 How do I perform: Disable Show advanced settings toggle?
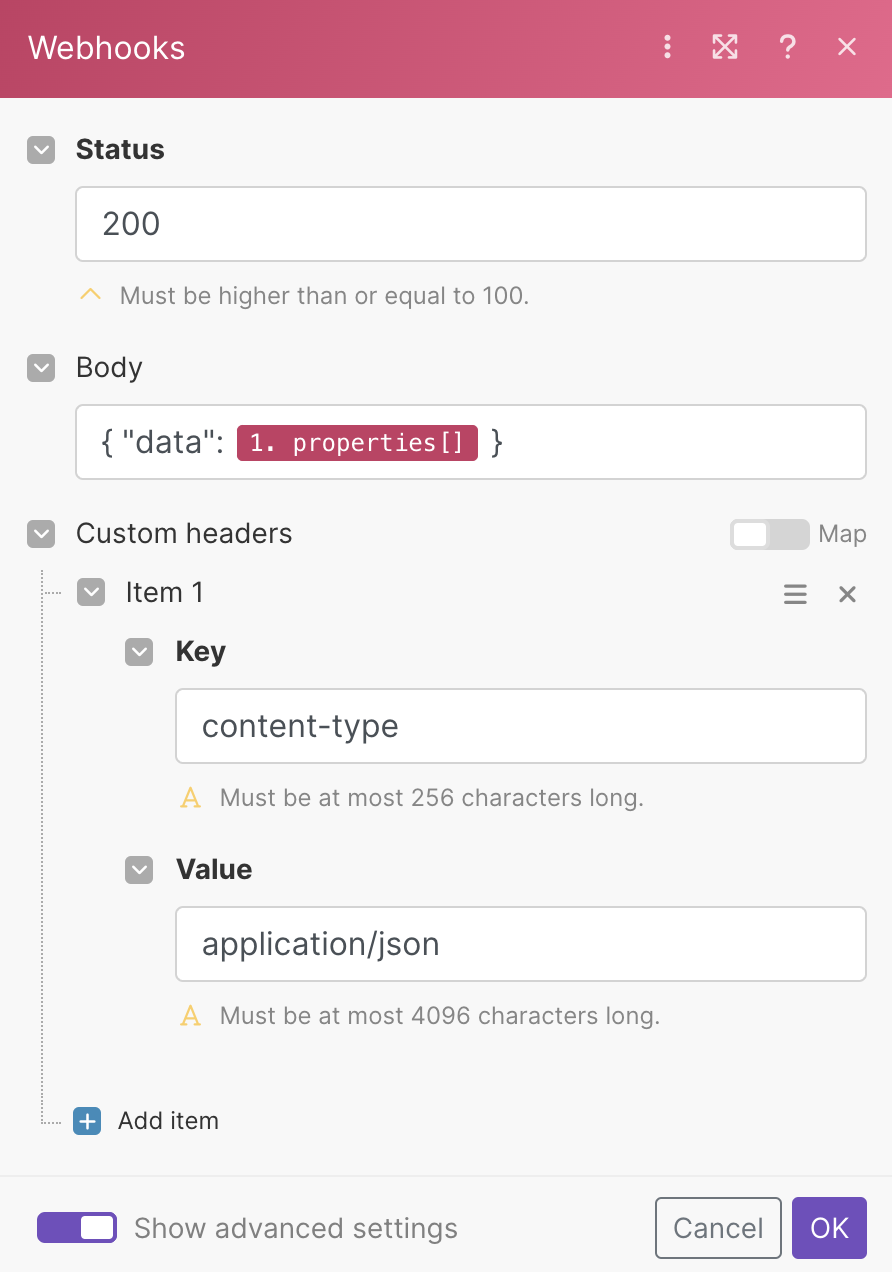[x=77, y=1227]
